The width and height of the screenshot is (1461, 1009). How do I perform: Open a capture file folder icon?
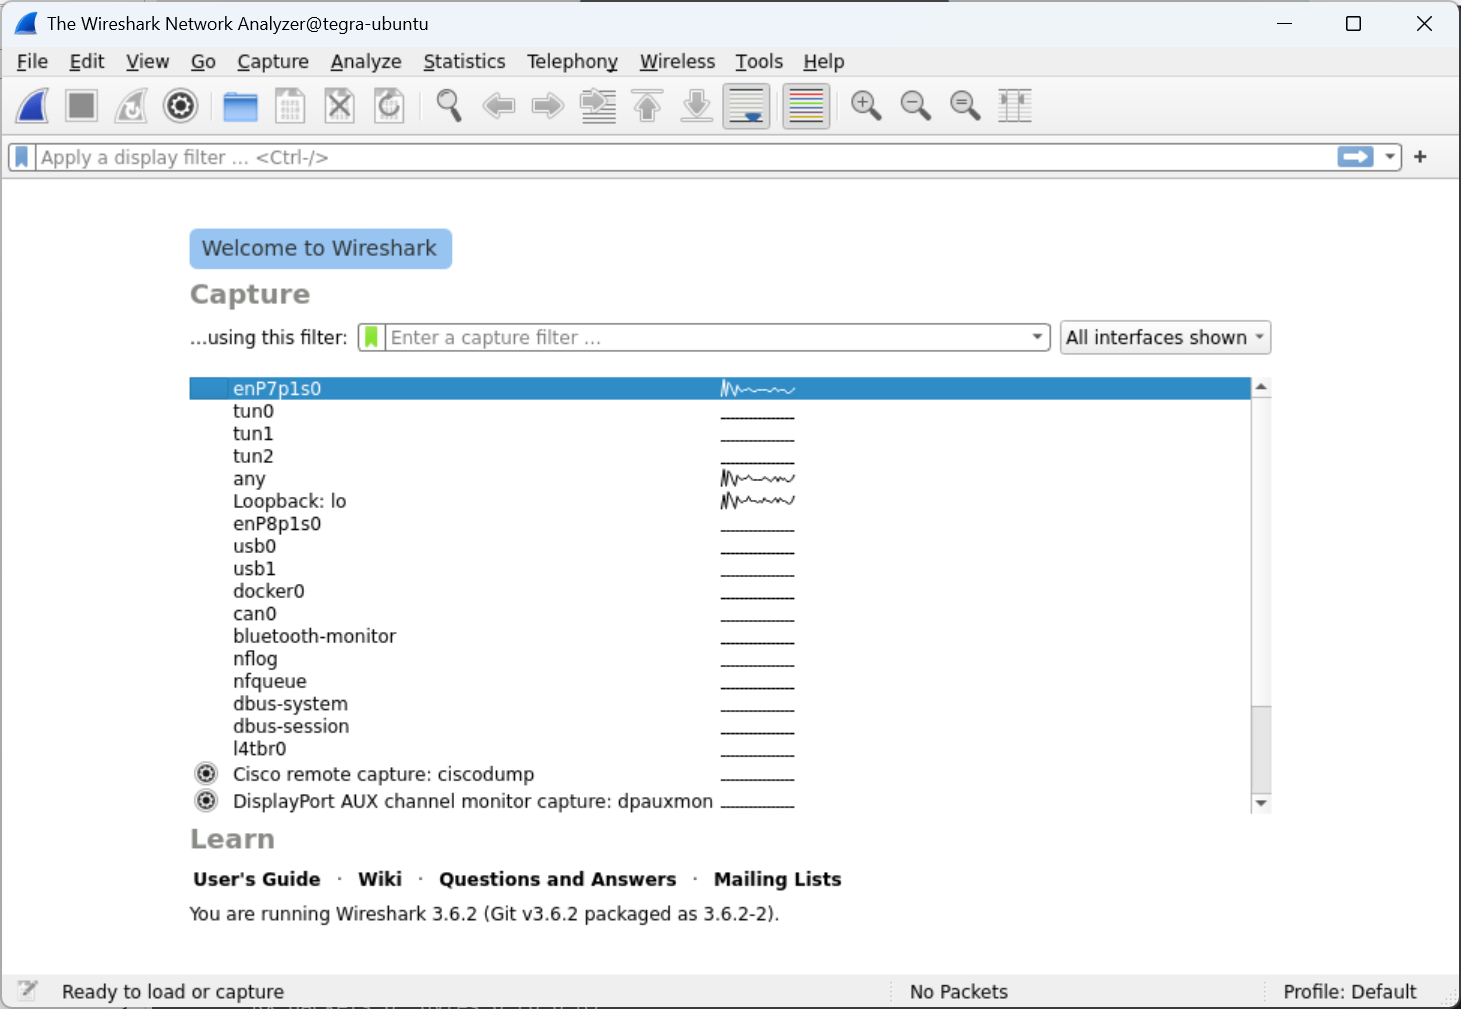[240, 105]
